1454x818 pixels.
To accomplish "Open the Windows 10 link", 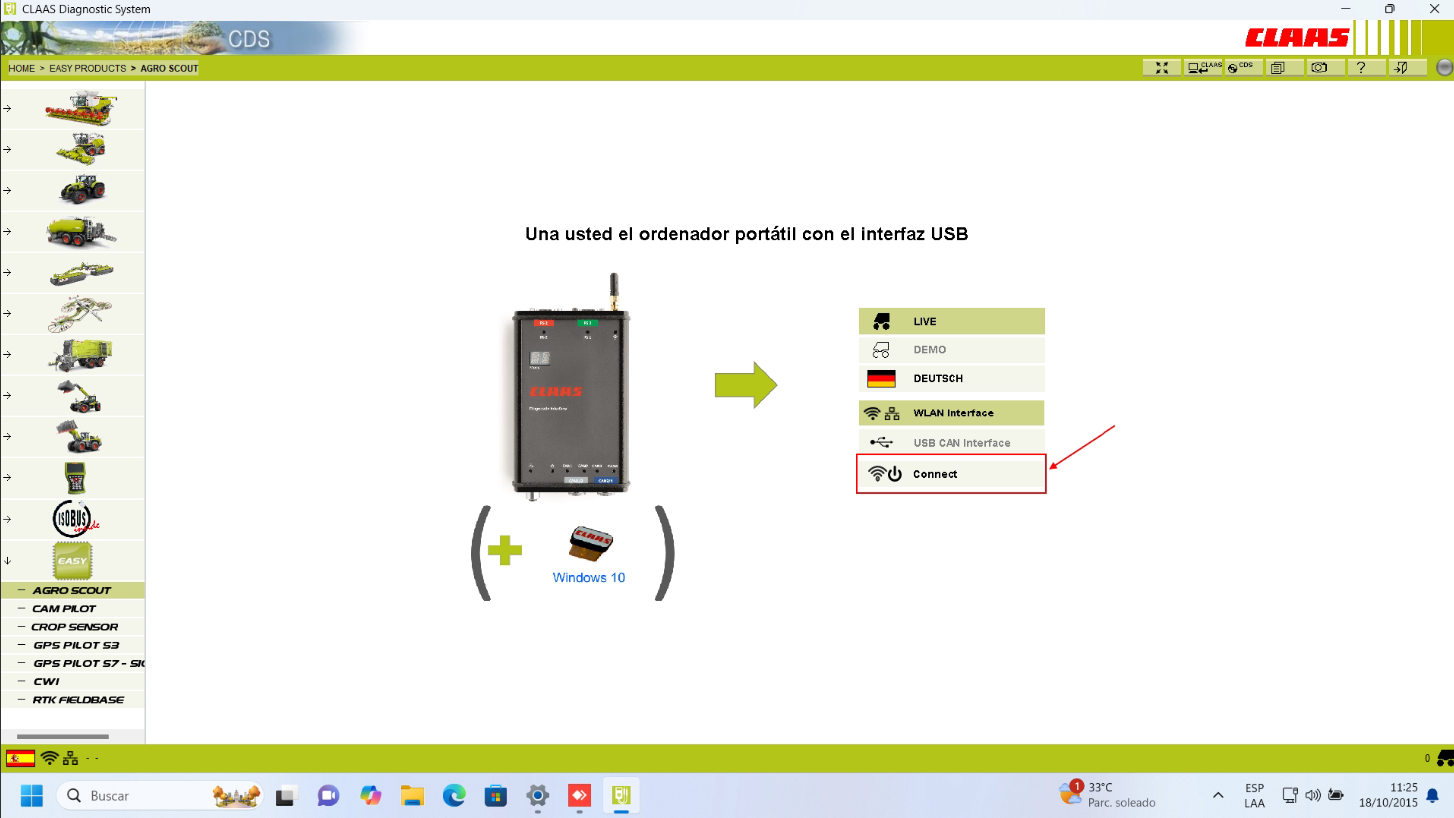I will (x=589, y=577).
